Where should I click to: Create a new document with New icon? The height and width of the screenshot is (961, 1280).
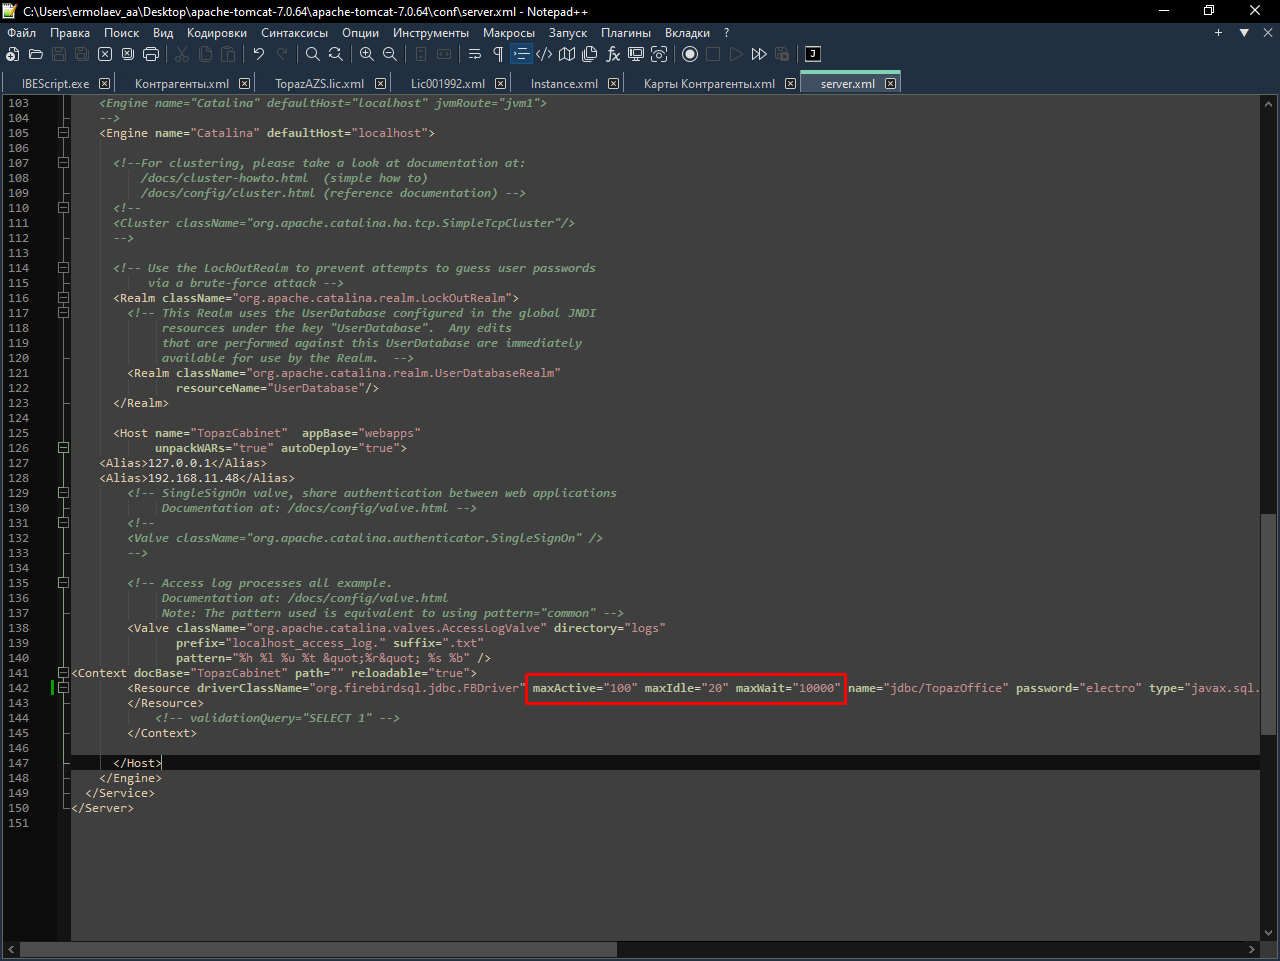[x=13, y=54]
